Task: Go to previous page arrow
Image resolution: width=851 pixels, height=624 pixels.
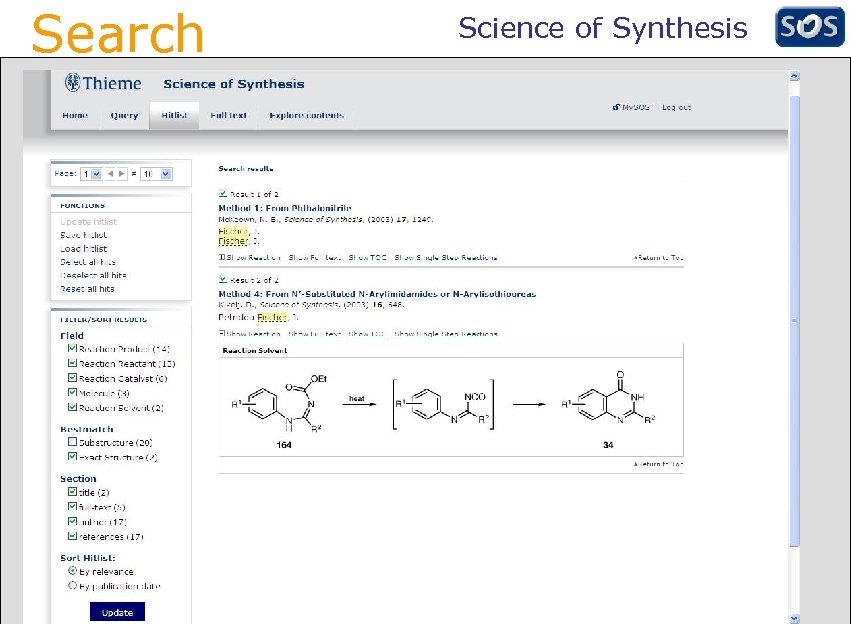Action: click(110, 174)
